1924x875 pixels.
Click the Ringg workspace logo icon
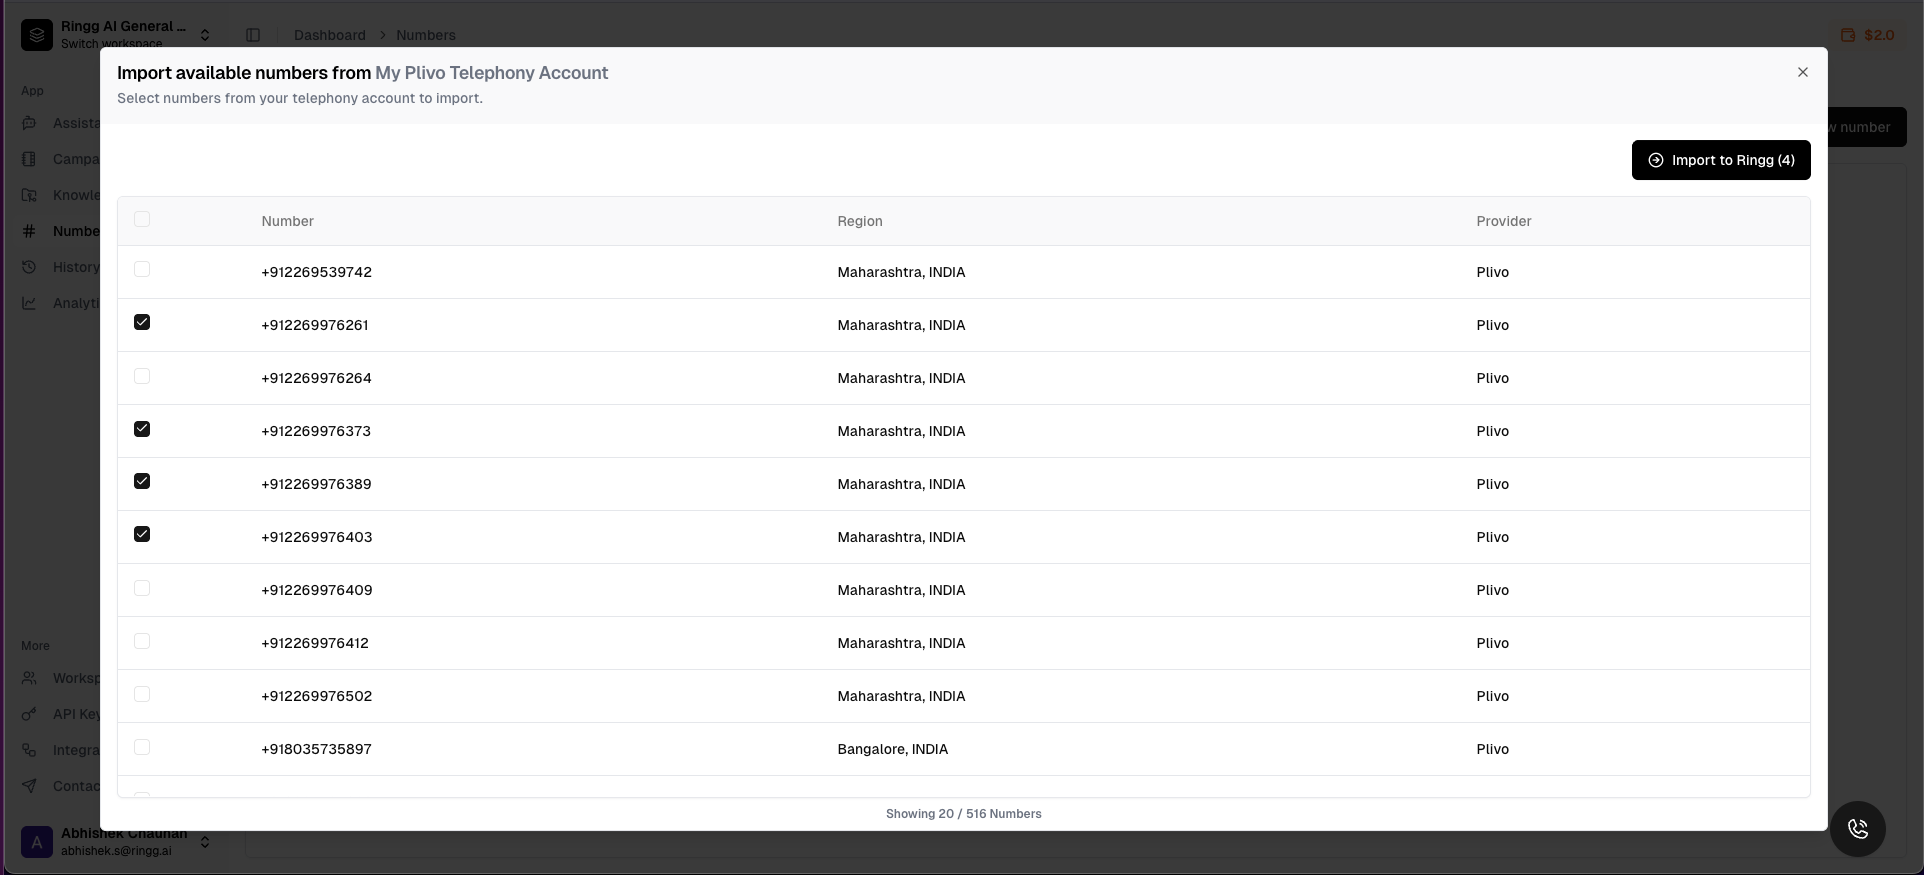pyautogui.click(x=37, y=34)
